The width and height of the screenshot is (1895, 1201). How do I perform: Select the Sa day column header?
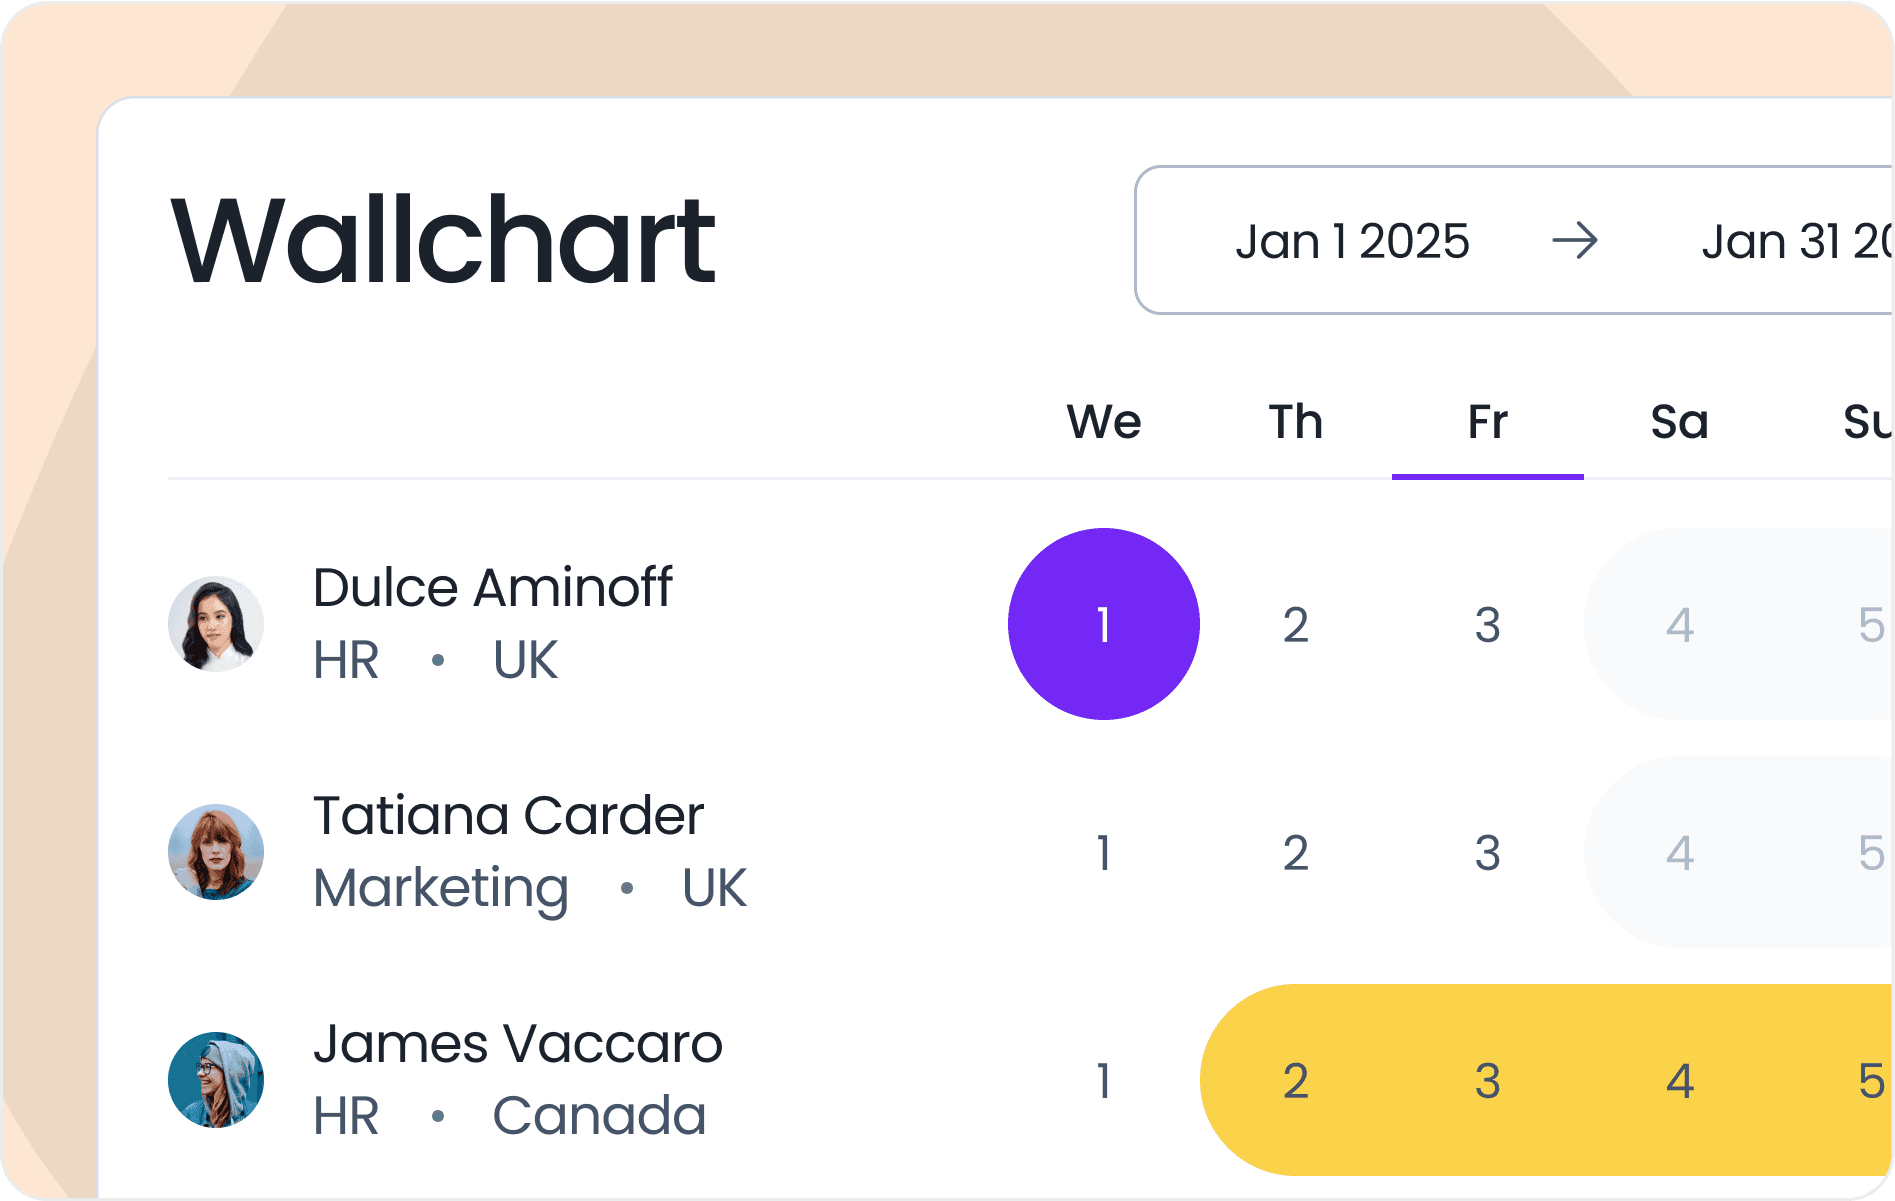1680,421
